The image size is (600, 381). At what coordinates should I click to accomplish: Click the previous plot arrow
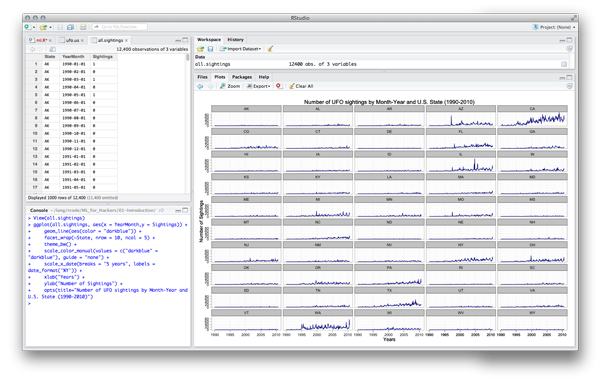[200, 86]
